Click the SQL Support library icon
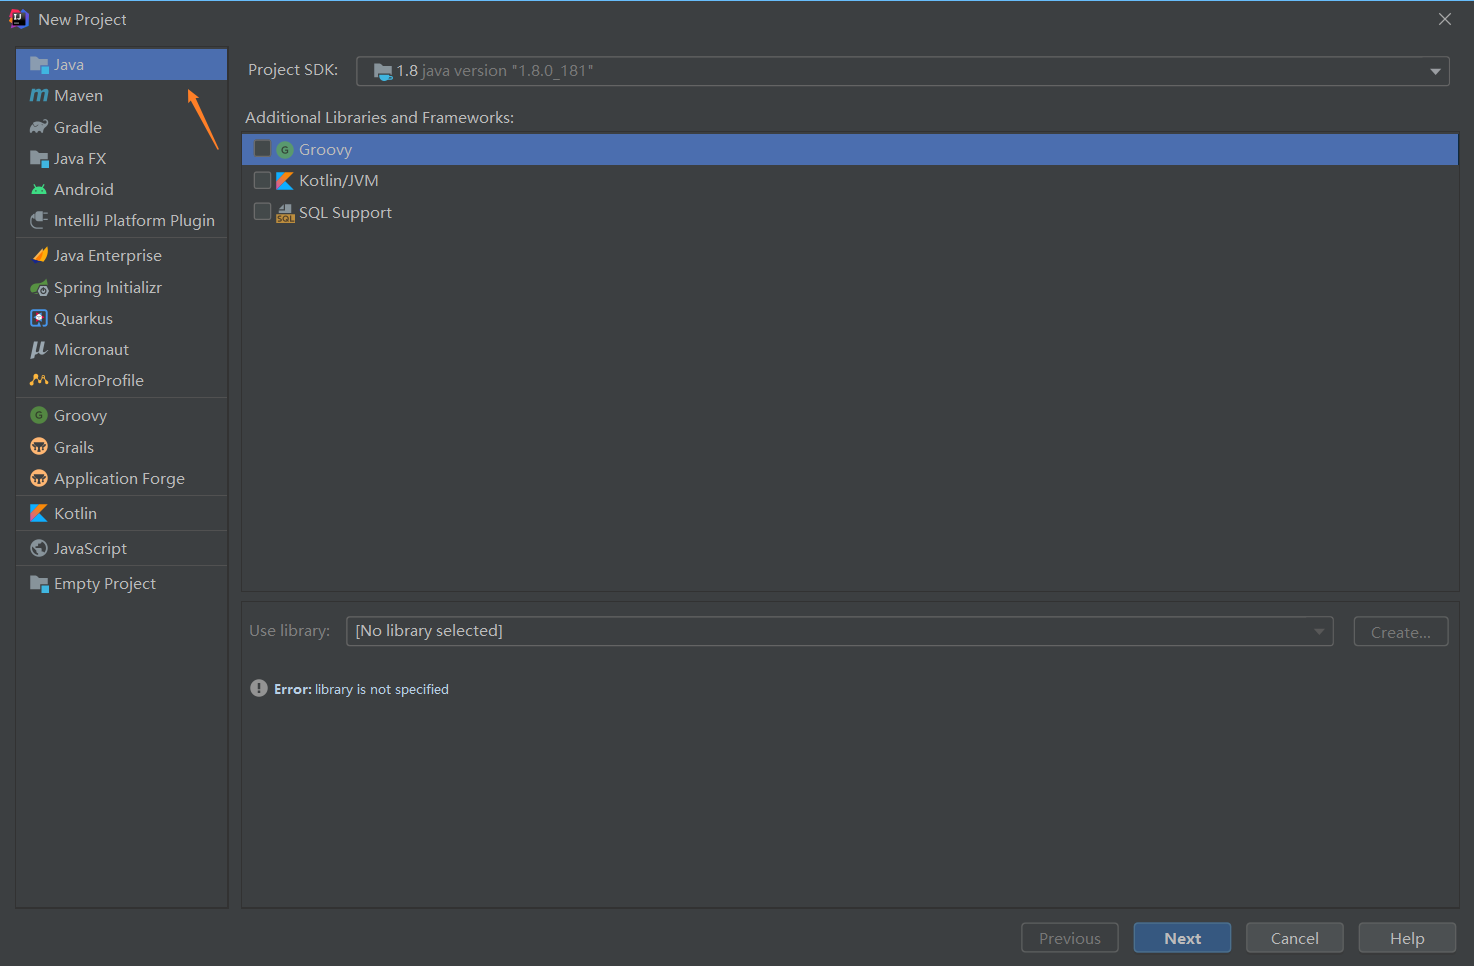The height and width of the screenshot is (966, 1474). [285, 213]
